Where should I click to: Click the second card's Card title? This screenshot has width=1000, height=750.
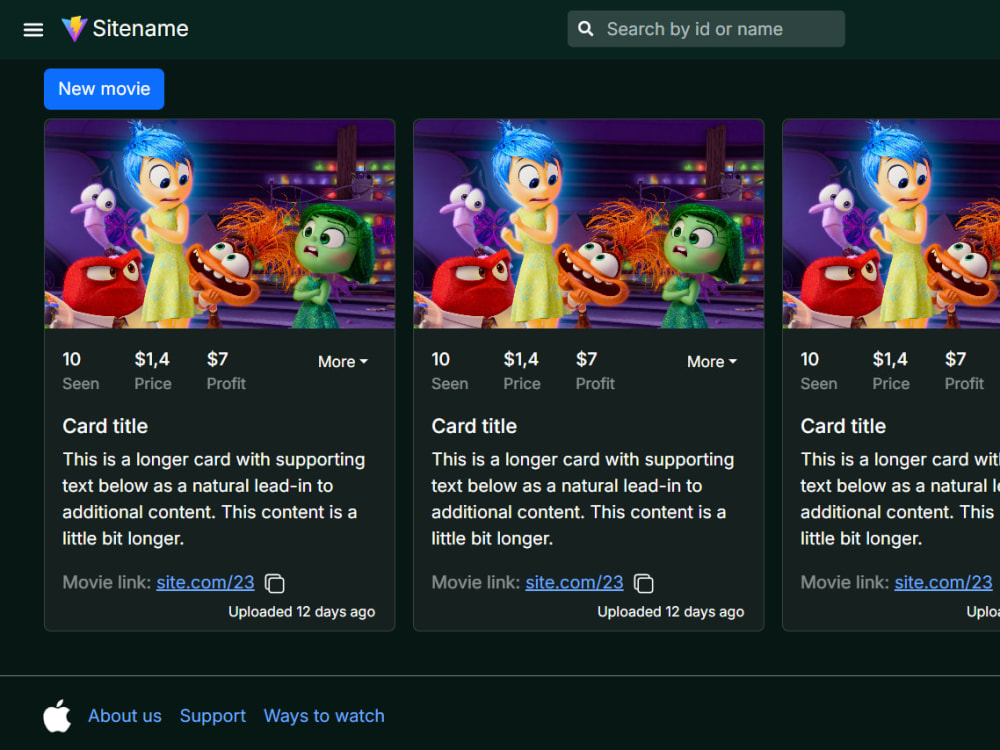474,426
